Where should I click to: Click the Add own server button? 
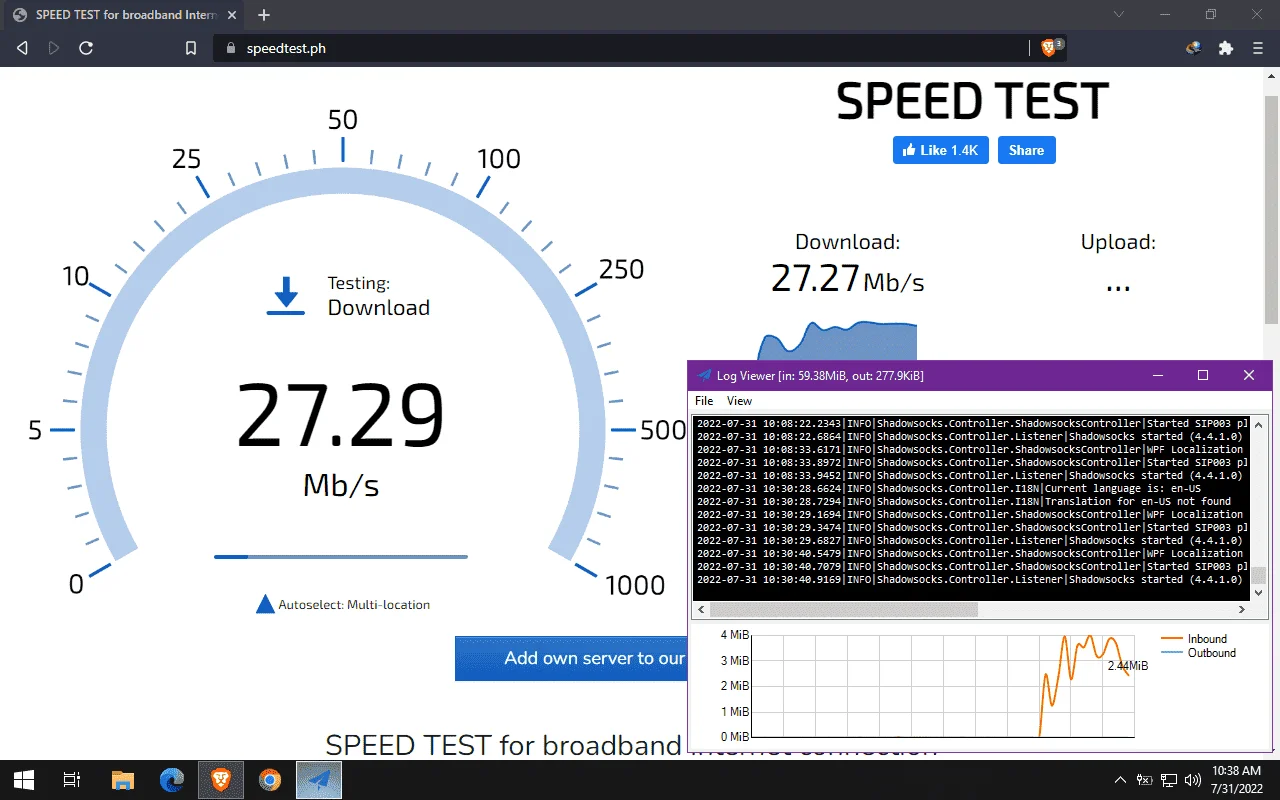coord(571,658)
